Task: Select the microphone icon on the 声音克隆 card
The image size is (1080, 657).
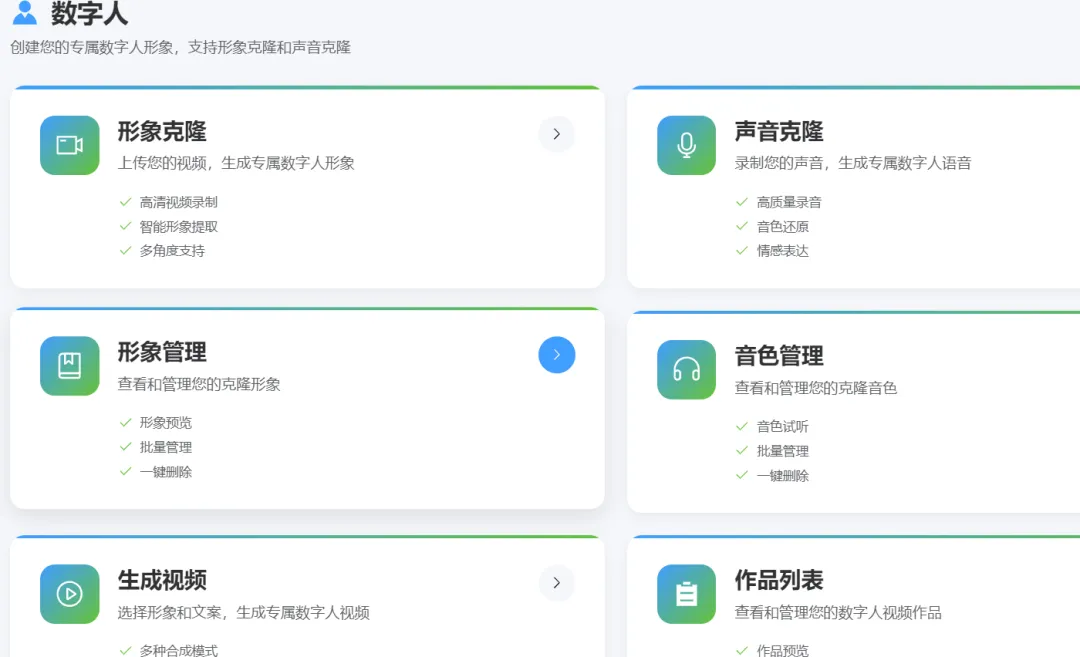Action: 686,145
